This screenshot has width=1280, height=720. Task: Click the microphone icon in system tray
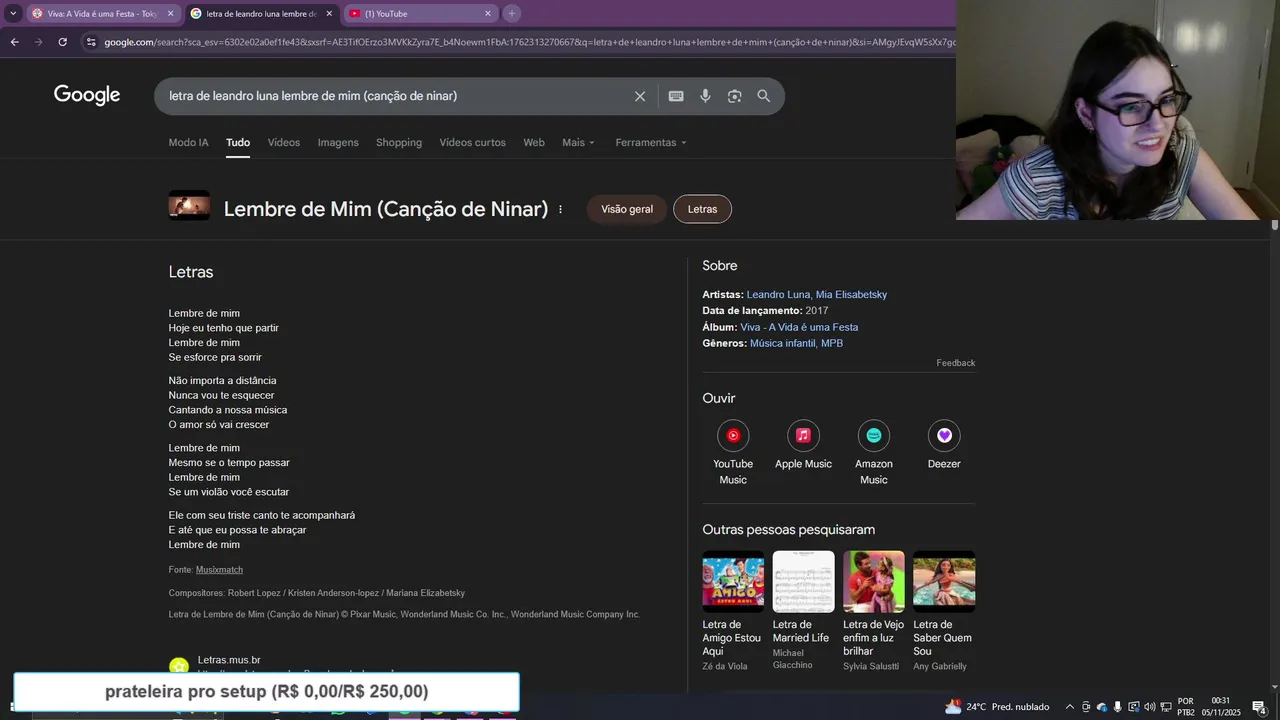[x=1117, y=707]
